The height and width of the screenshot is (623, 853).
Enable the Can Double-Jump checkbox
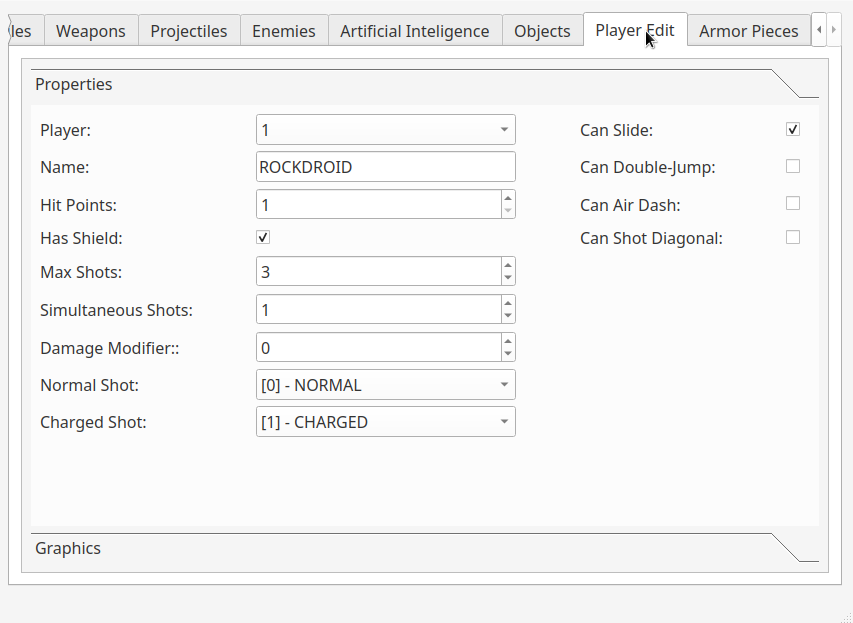click(x=793, y=167)
